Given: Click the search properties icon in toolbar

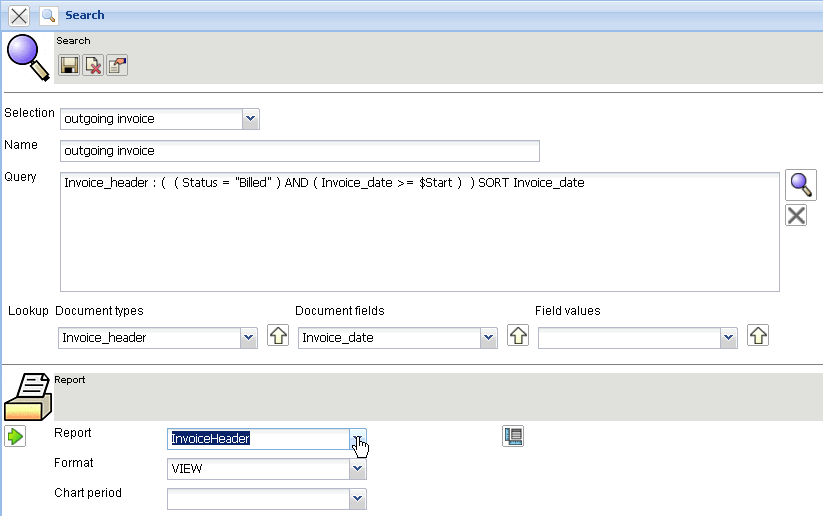Looking at the screenshot, I should click(117, 66).
